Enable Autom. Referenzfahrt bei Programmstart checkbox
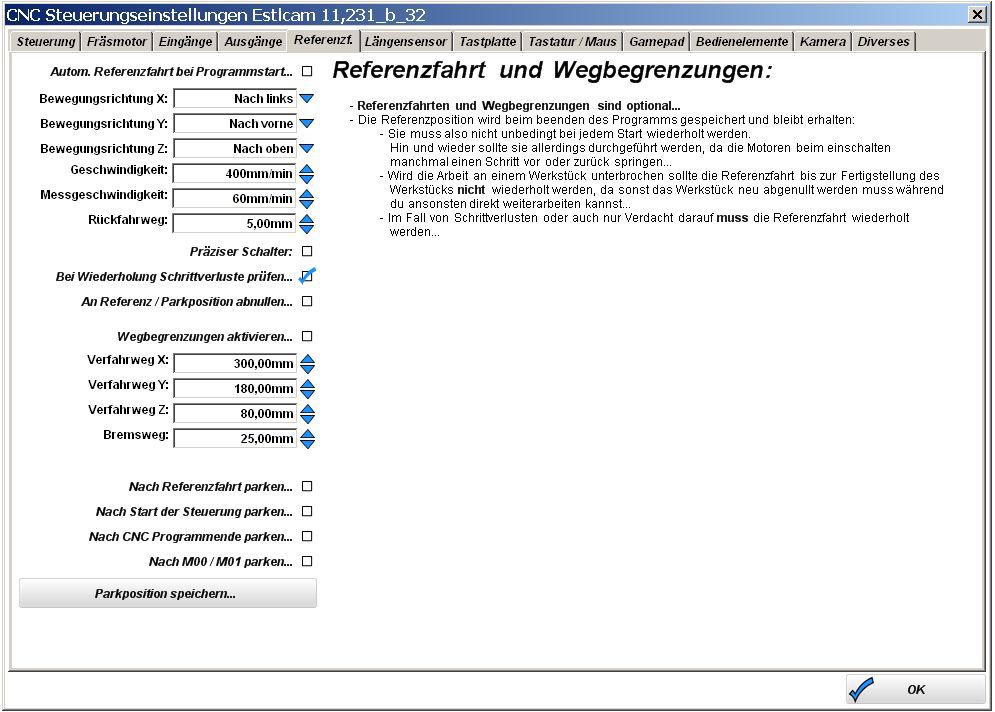 pos(307,72)
